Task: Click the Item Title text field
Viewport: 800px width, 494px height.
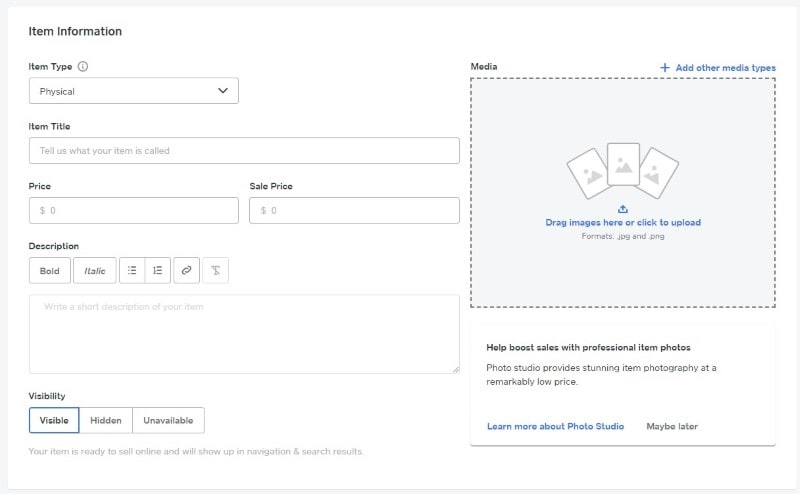Action: (x=244, y=151)
